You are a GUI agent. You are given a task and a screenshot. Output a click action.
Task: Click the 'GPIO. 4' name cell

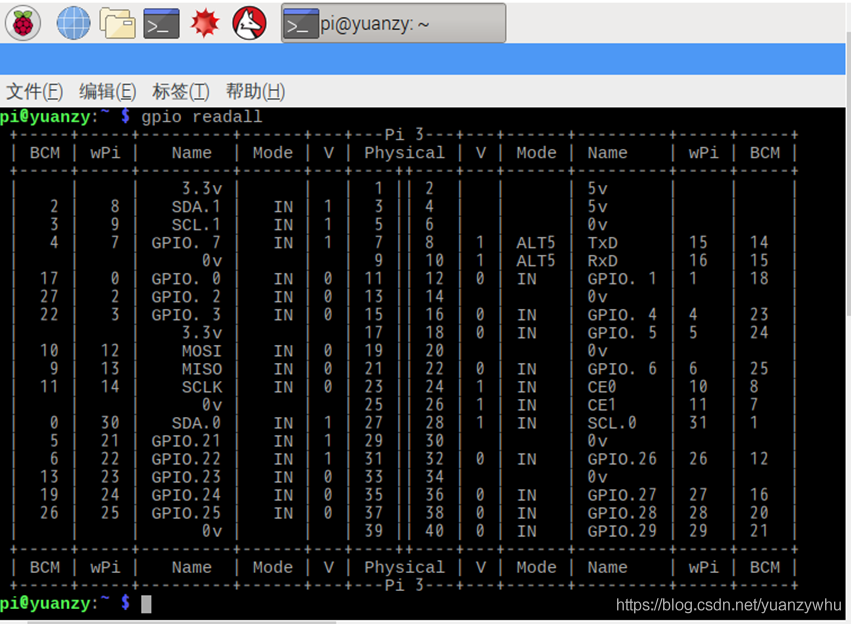[x=622, y=315]
